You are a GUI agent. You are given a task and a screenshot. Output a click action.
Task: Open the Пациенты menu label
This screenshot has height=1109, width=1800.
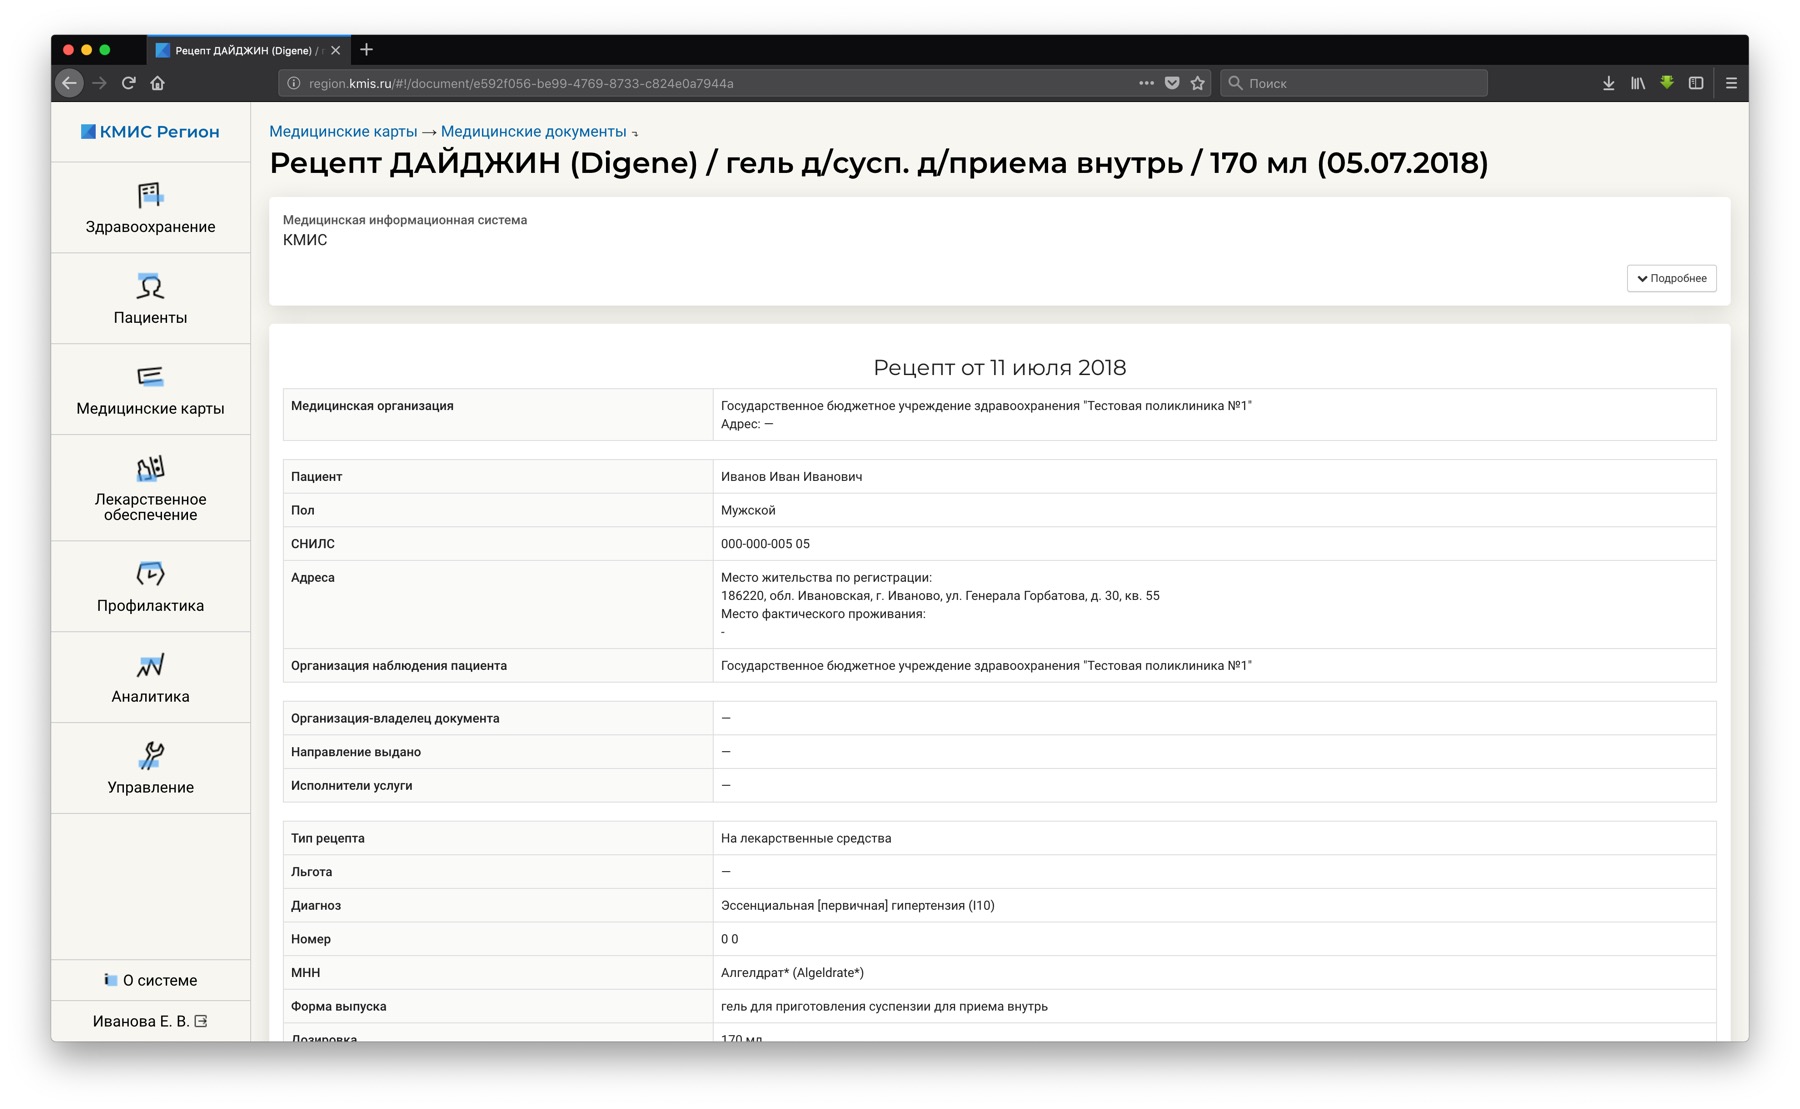(x=150, y=318)
